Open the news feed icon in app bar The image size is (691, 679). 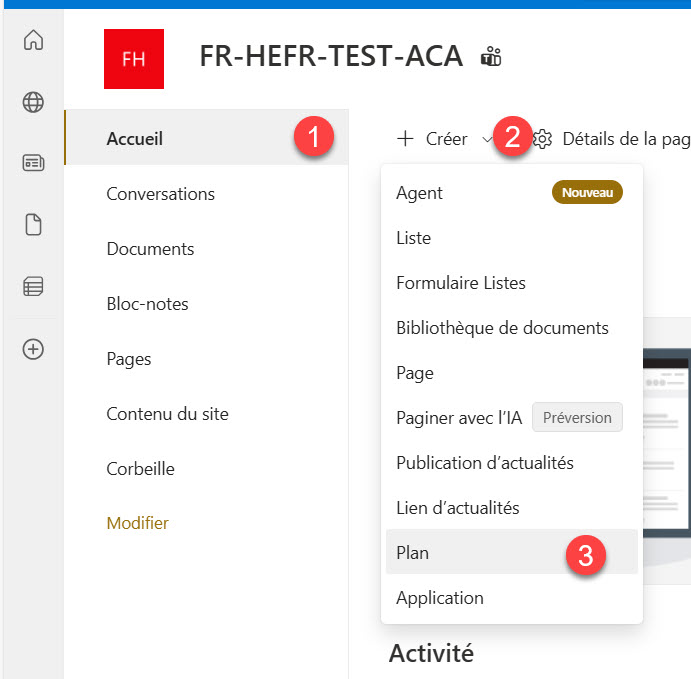[x=33, y=164]
